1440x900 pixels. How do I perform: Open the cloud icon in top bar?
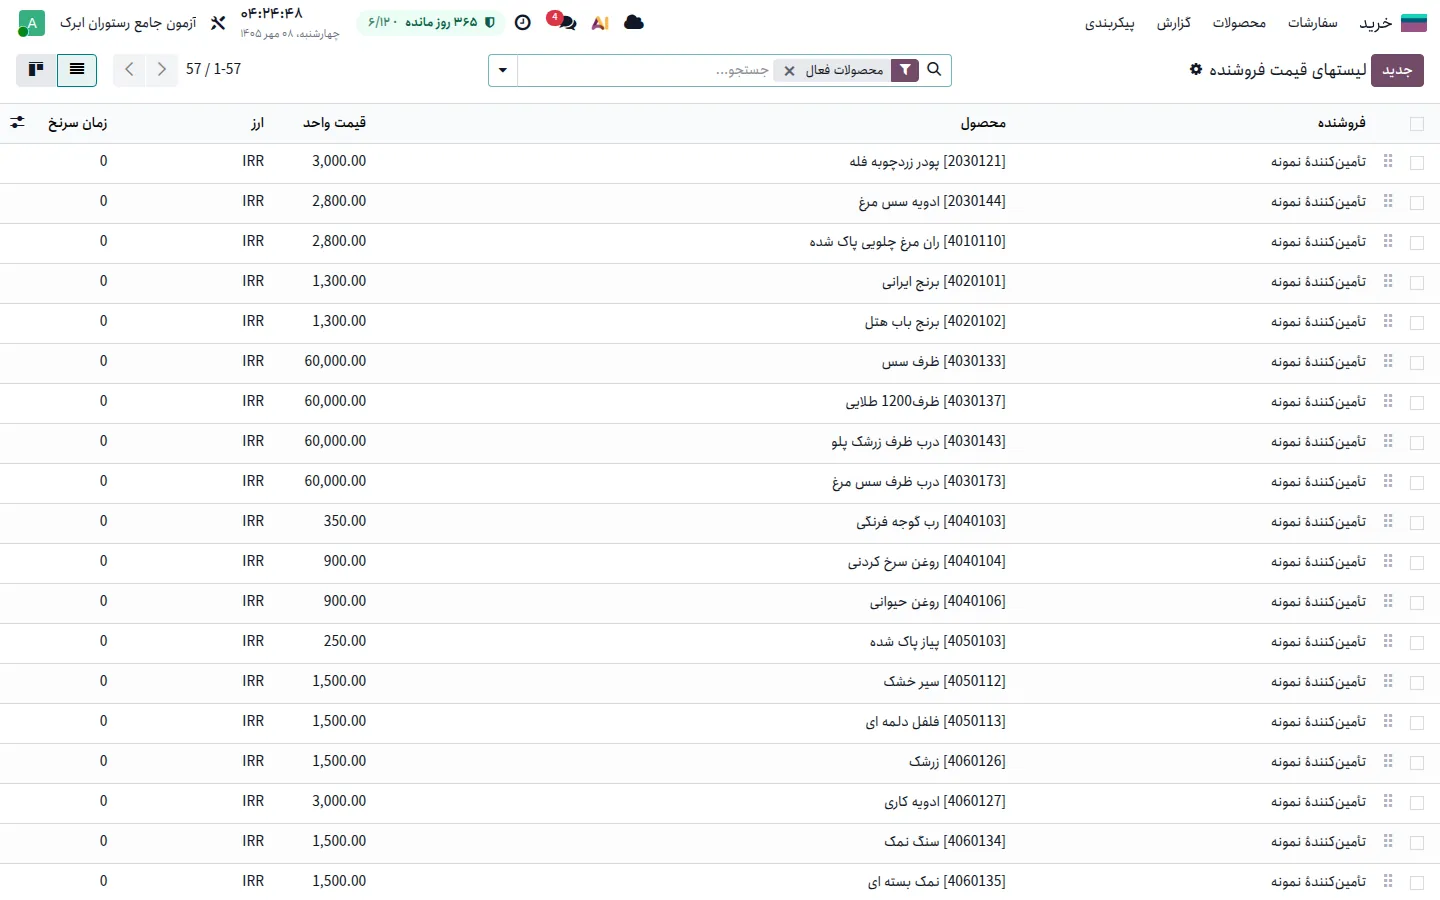tap(634, 22)
